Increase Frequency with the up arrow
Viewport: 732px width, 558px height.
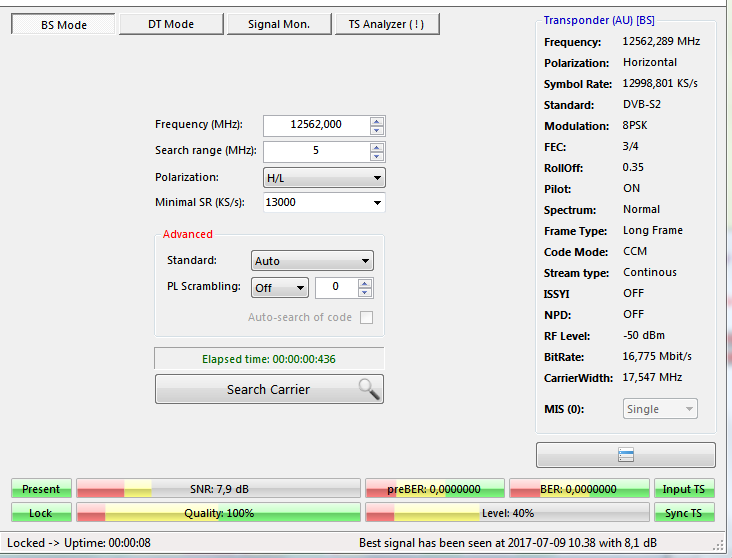(x=377, y=121)
